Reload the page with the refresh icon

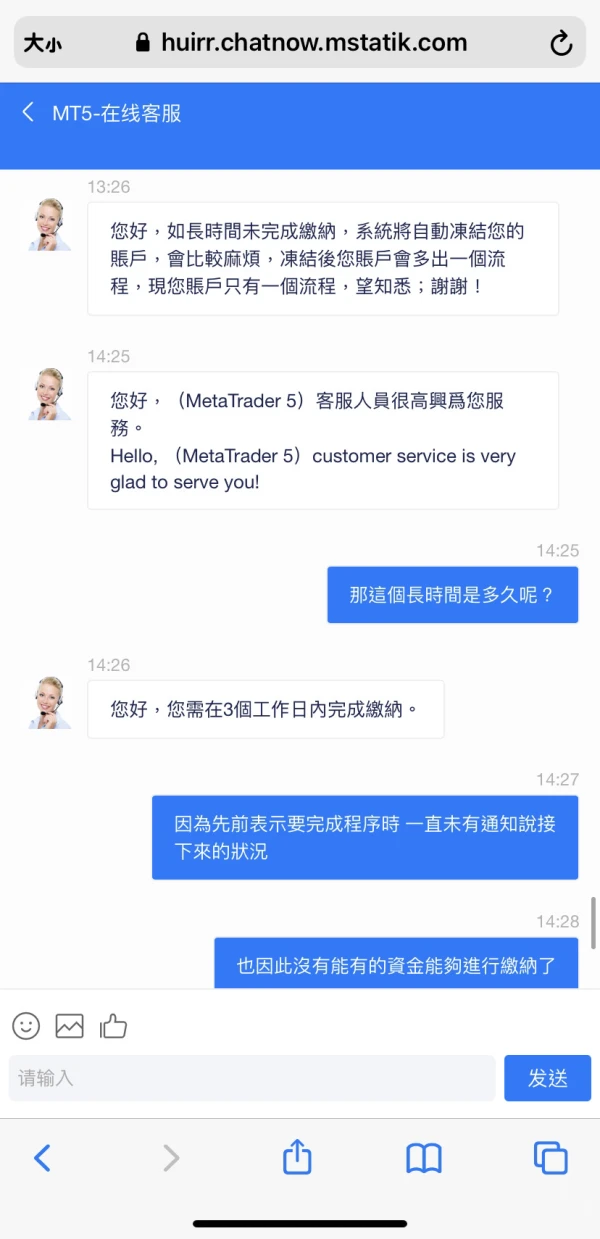561,43
